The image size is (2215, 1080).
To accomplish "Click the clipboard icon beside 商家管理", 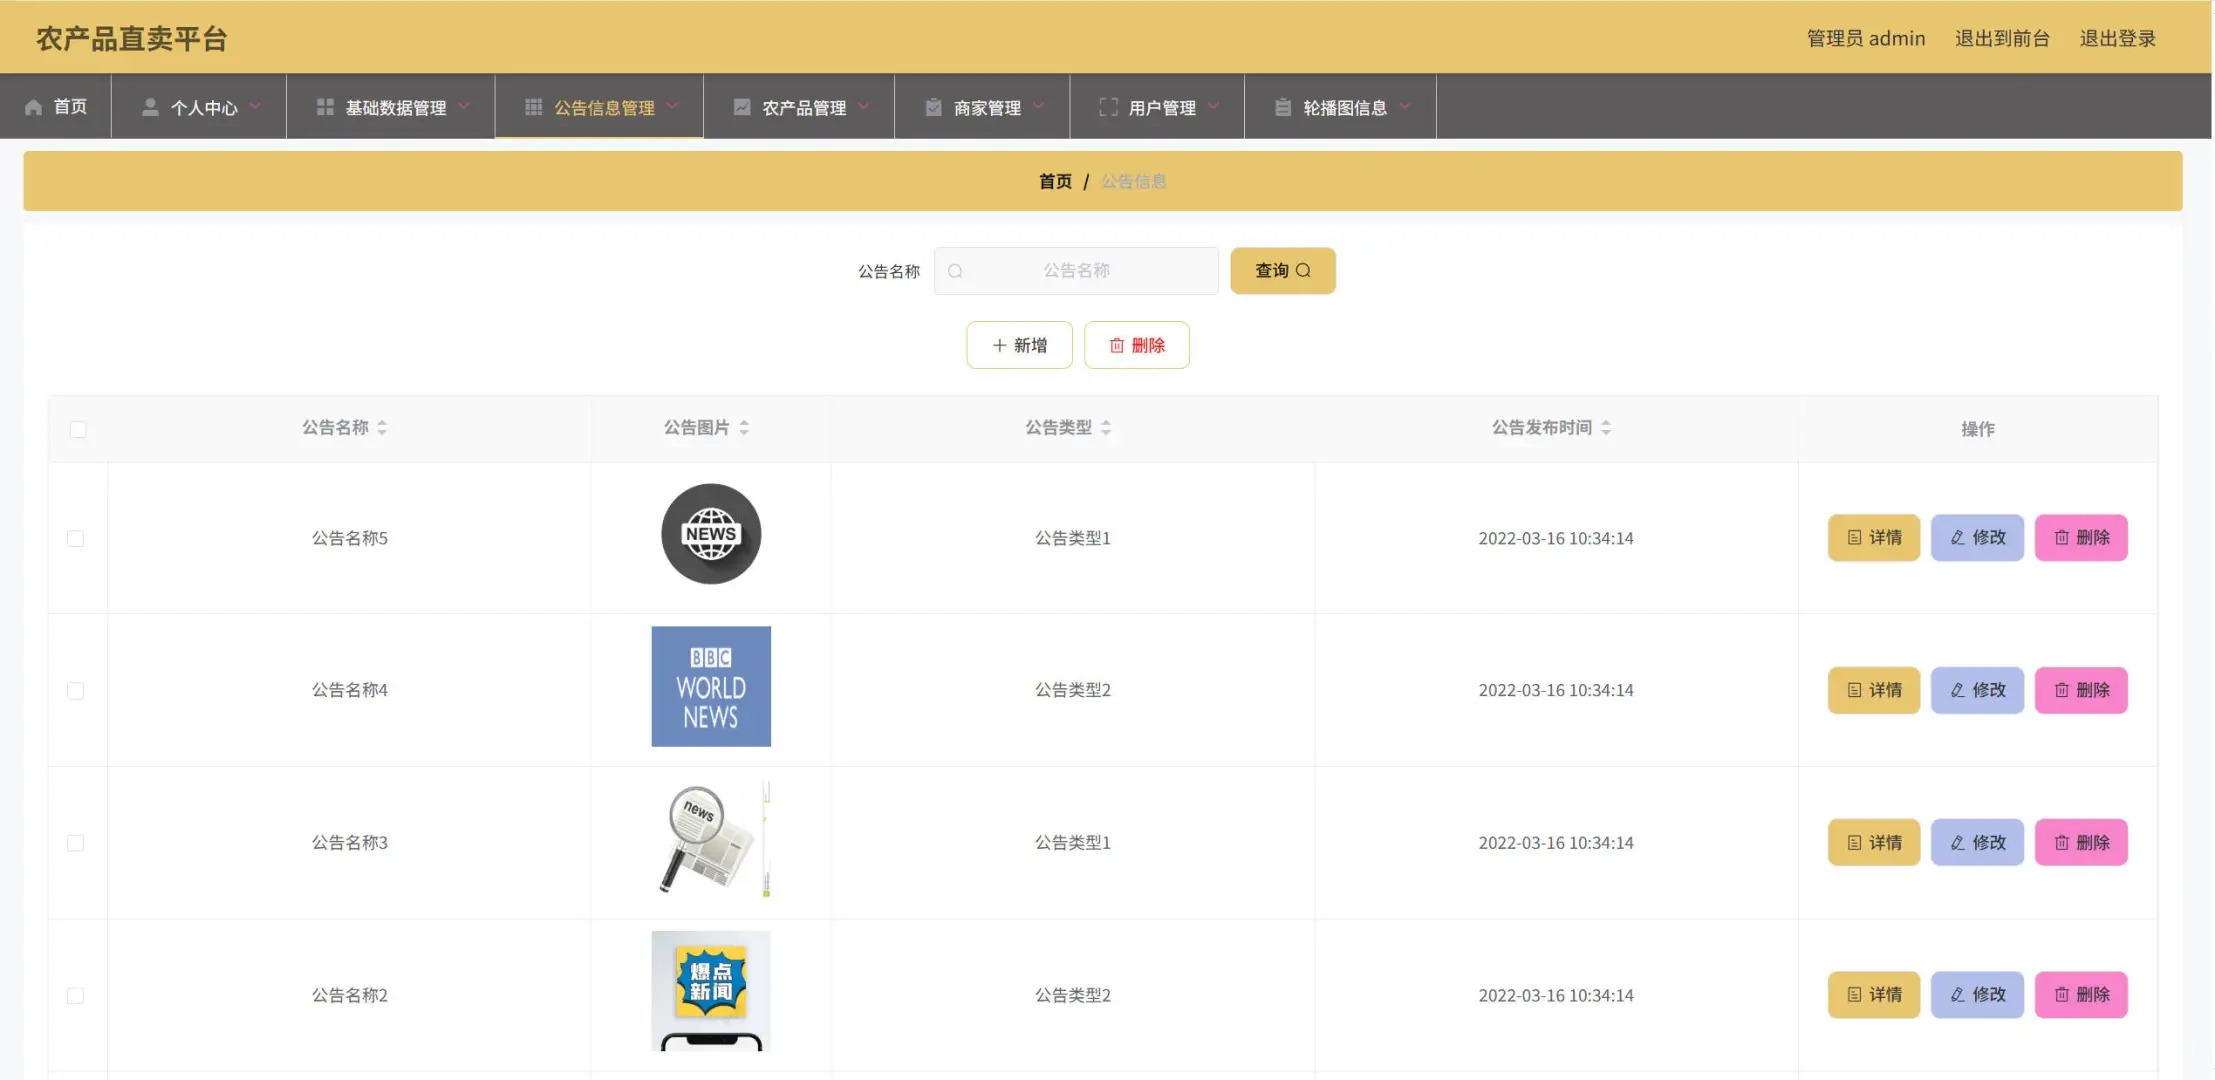I will [x=933, y=107].
